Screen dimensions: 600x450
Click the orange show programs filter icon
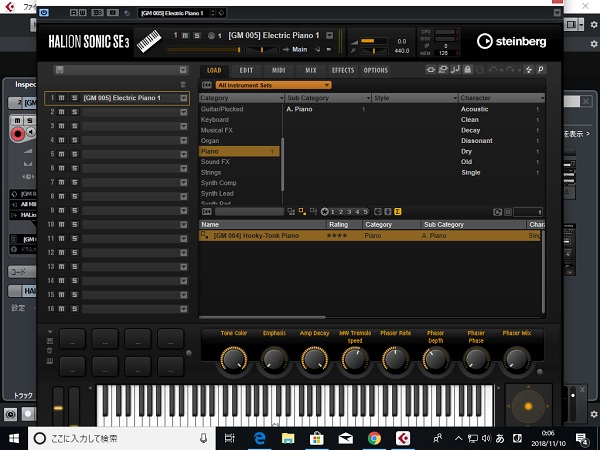pos(302,212)
